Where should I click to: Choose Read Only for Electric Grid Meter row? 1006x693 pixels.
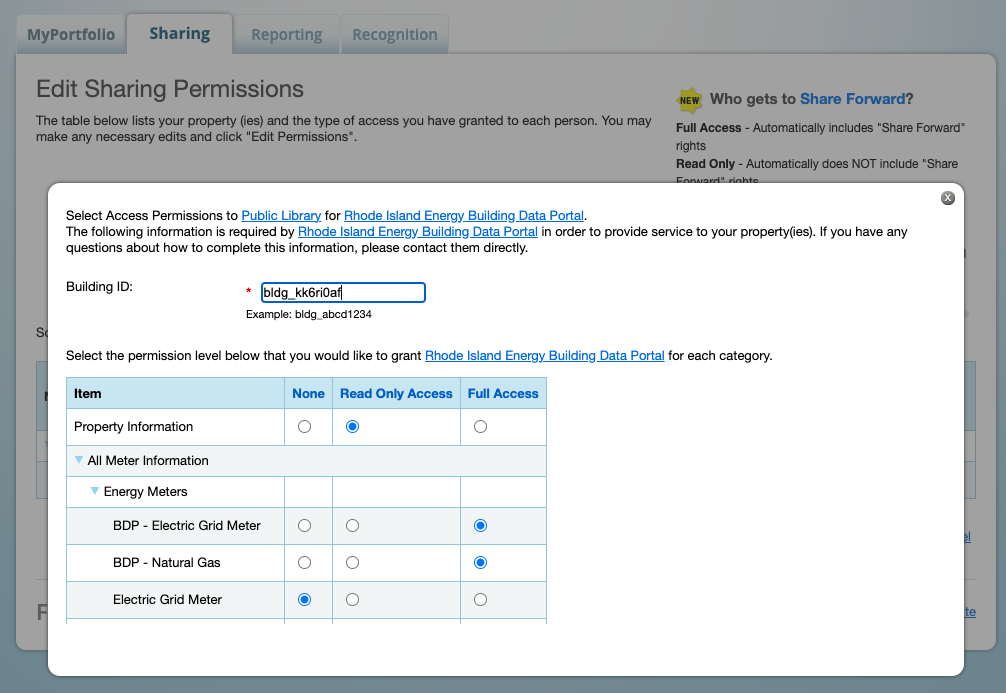[x=352, y=599]
